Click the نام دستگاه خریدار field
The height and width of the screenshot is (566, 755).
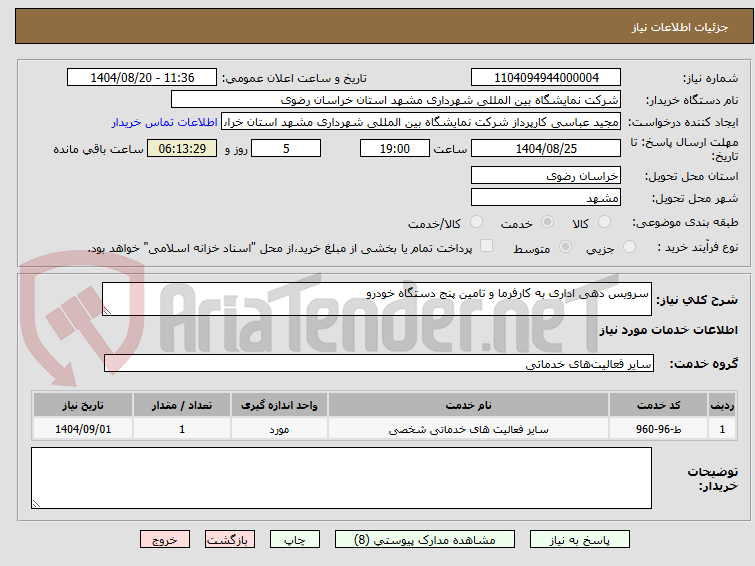coord(395,100)
